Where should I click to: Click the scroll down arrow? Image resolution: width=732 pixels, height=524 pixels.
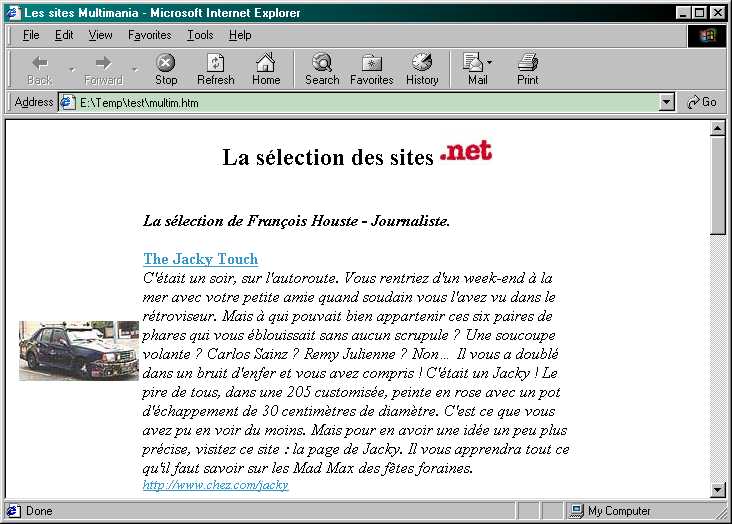(717, 489)
